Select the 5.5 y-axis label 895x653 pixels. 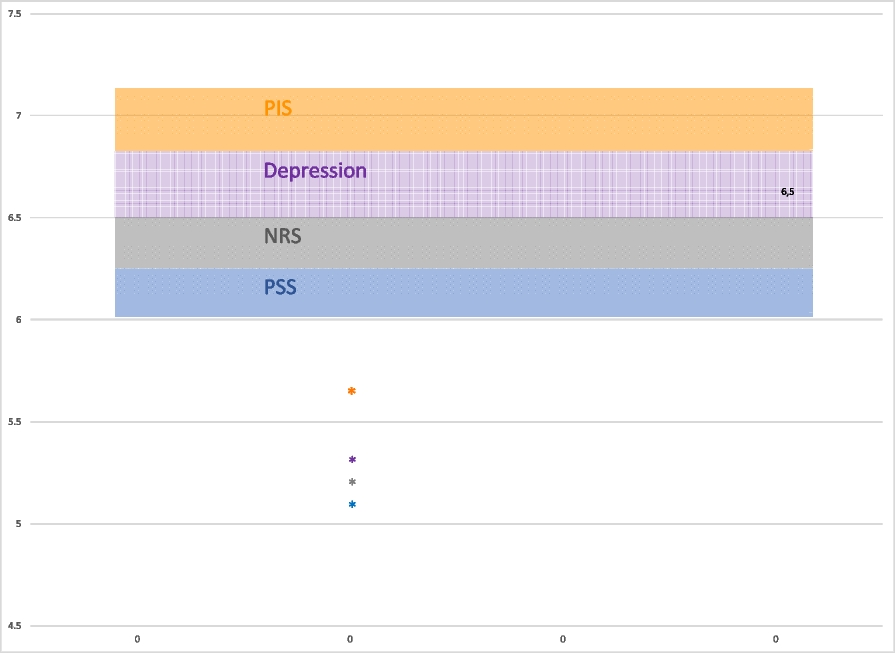point(14,422)
